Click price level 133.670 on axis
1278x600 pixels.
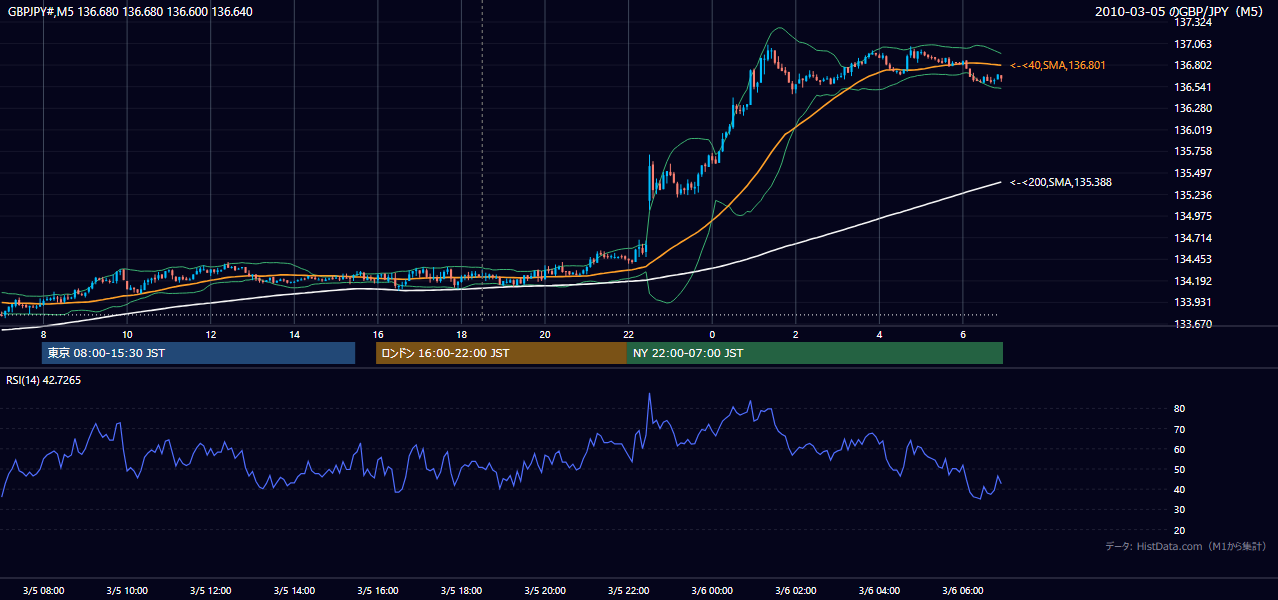tap(1193, 324)
